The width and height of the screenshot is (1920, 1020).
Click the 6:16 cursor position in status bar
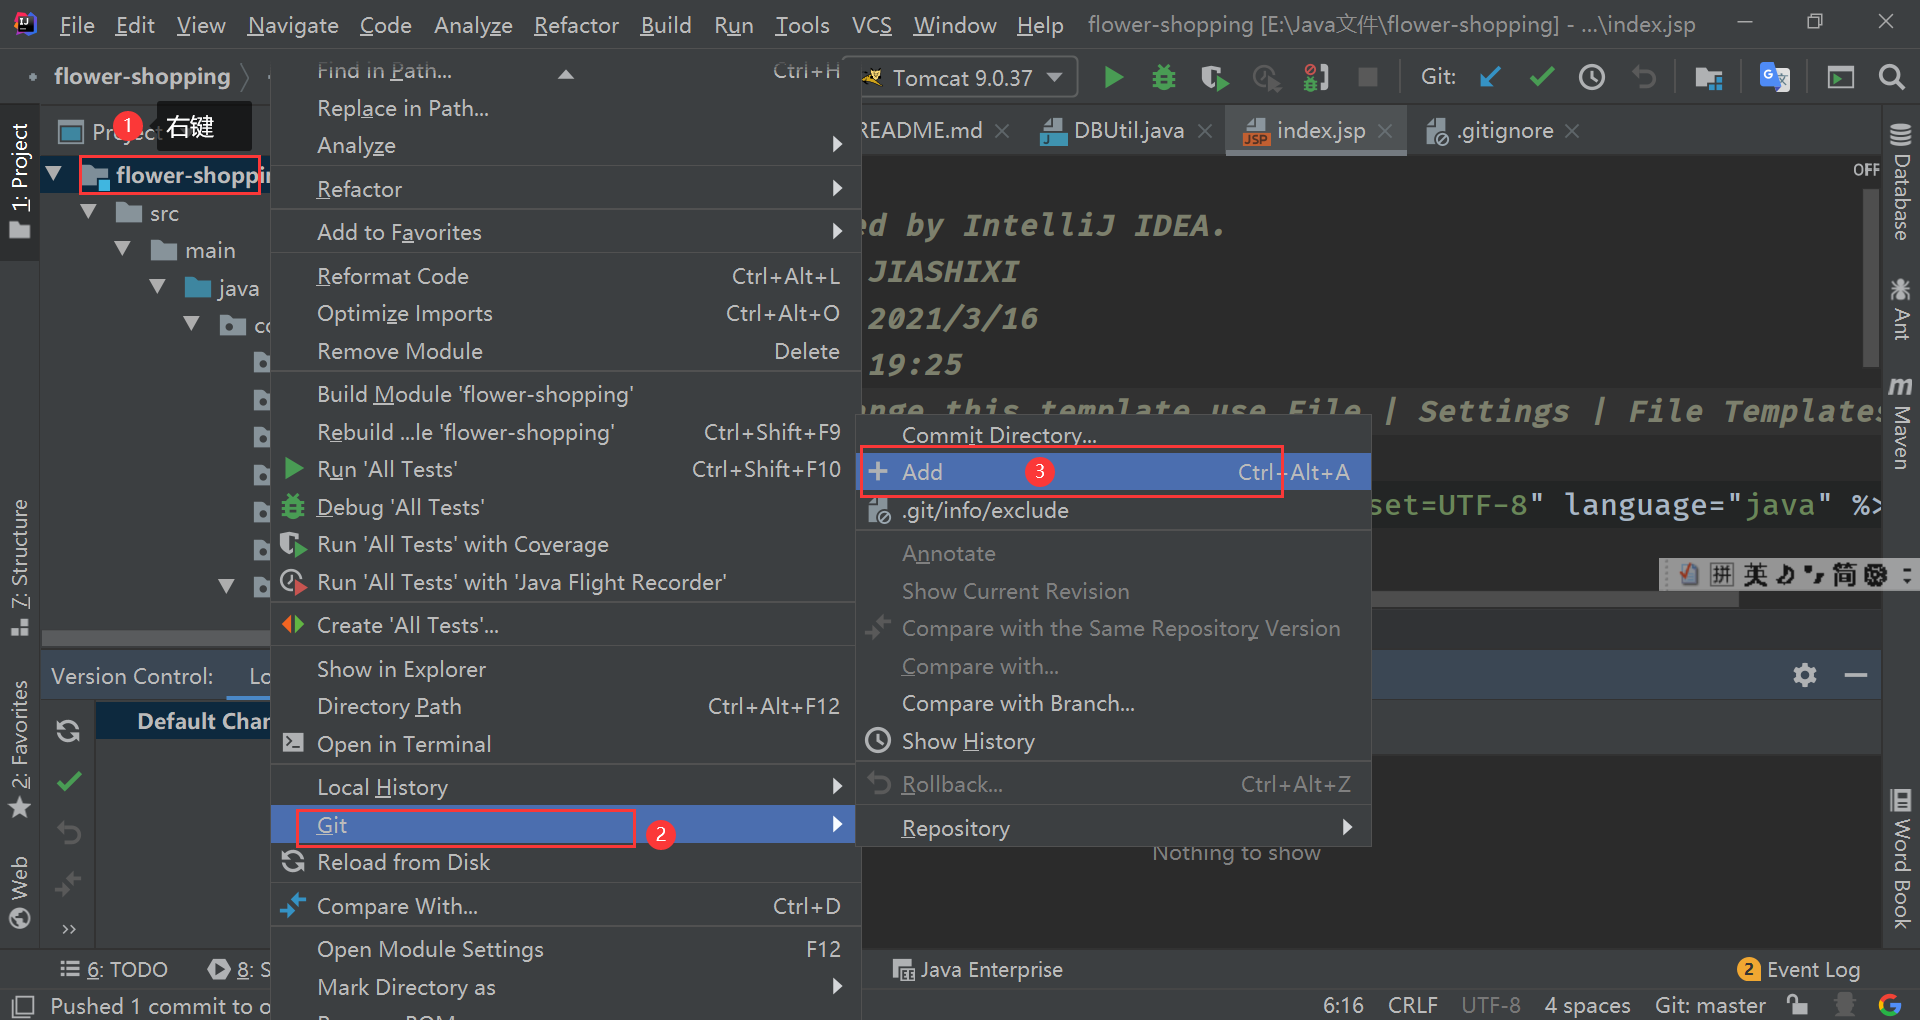click(x=1343, y=1005)
